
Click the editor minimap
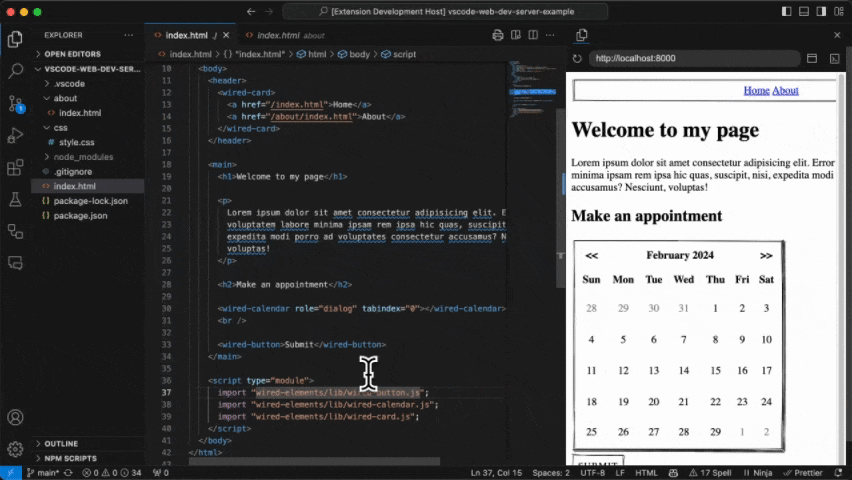pyautogui.click(x=534, y=90)
